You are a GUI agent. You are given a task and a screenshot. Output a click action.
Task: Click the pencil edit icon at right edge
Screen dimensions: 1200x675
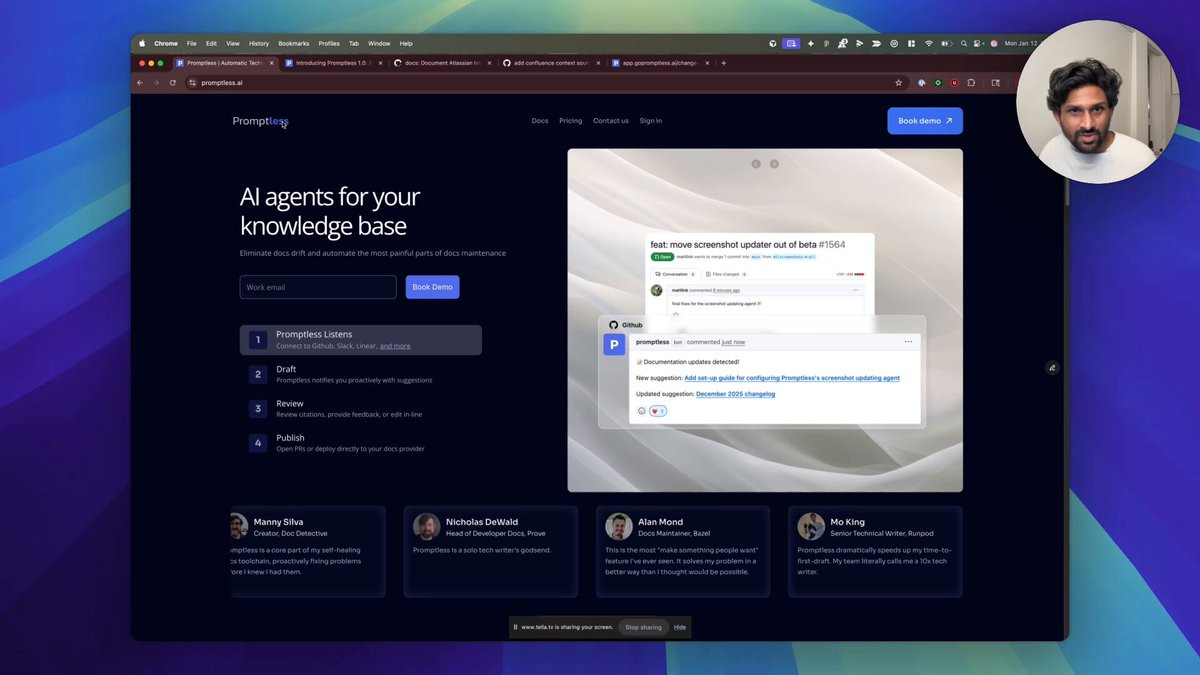pyautogui.click(x=1052, y=368)
